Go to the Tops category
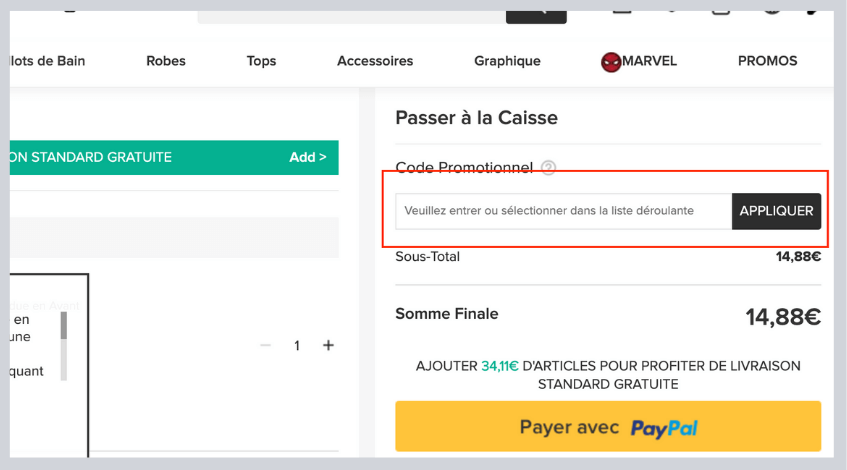 tap(261, 61)
